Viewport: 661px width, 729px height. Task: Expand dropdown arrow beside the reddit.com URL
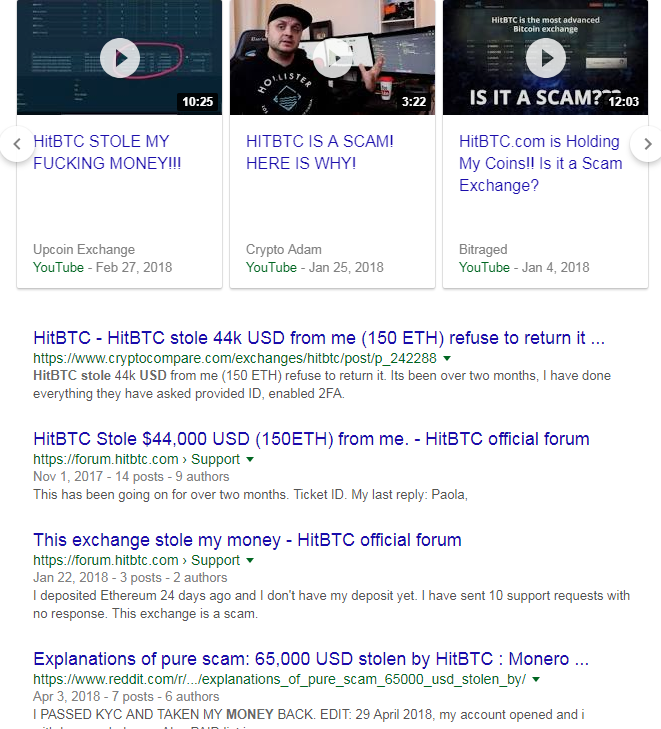[536, 679]
